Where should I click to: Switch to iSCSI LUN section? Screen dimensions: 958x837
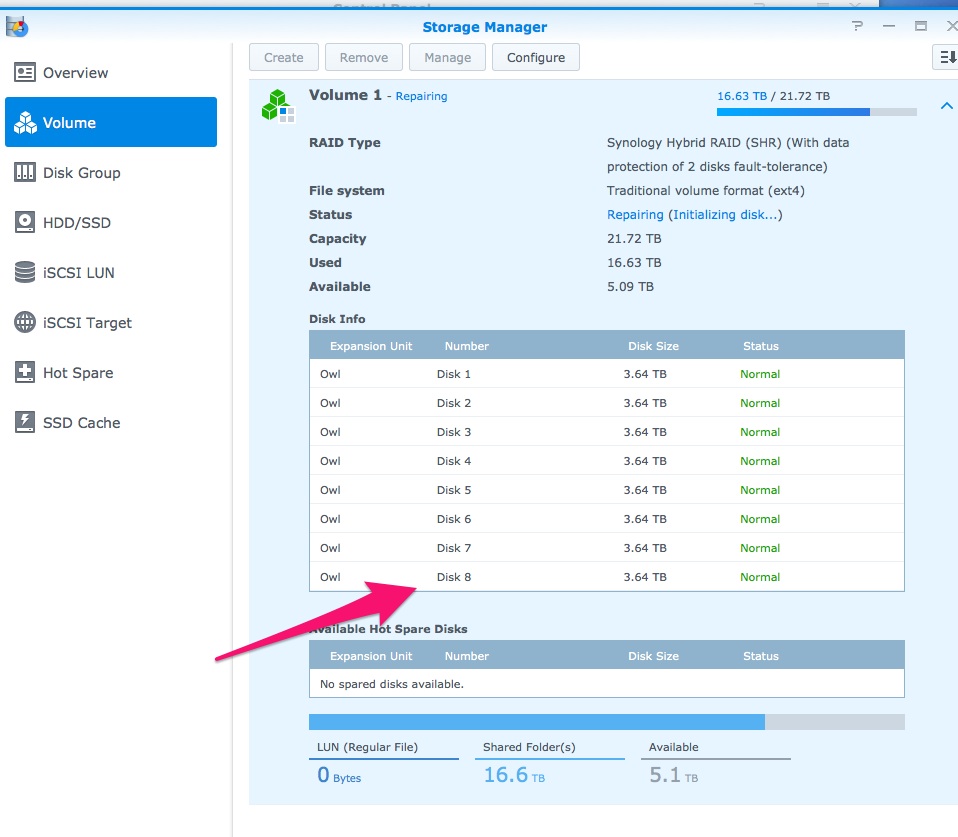point(111,272)
